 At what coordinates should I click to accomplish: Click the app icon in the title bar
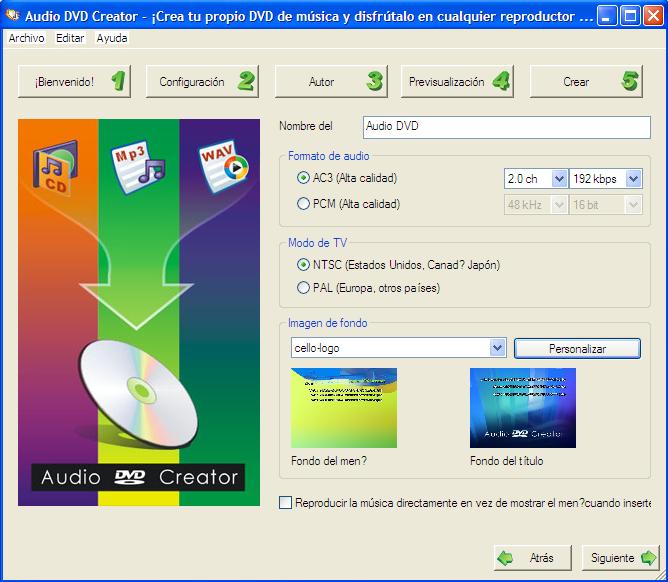click(13, 15)
